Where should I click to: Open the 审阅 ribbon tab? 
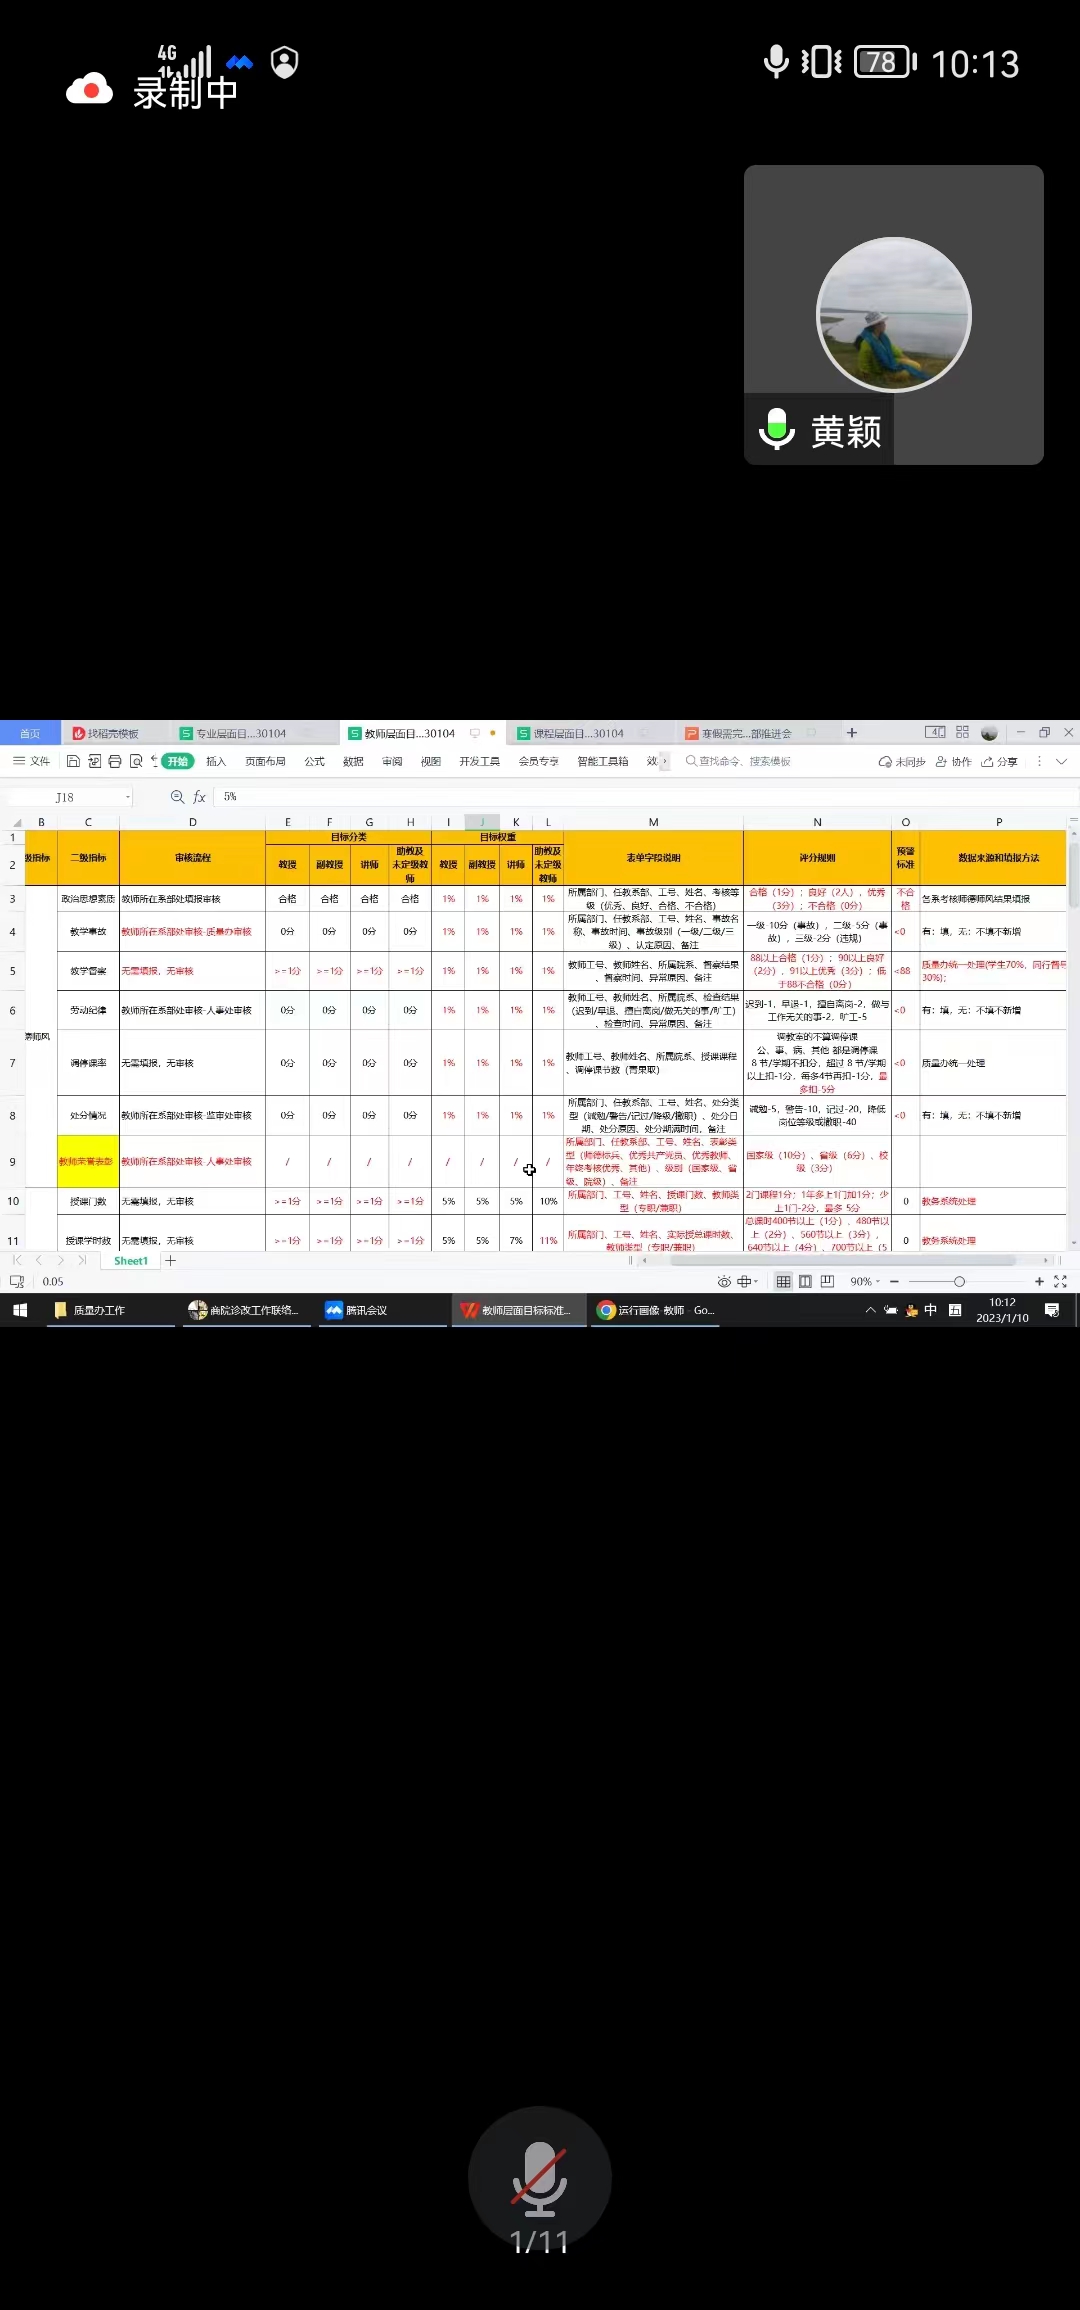coord(392,761)
